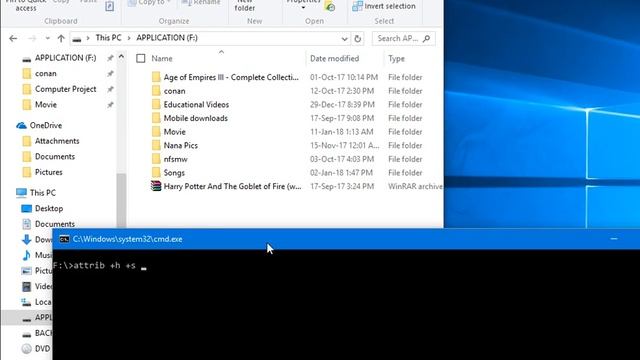Viewport: 640px width, 360px height.
Task: Open APPLICATION (F:) in Quick access
Action: [65, 58]
